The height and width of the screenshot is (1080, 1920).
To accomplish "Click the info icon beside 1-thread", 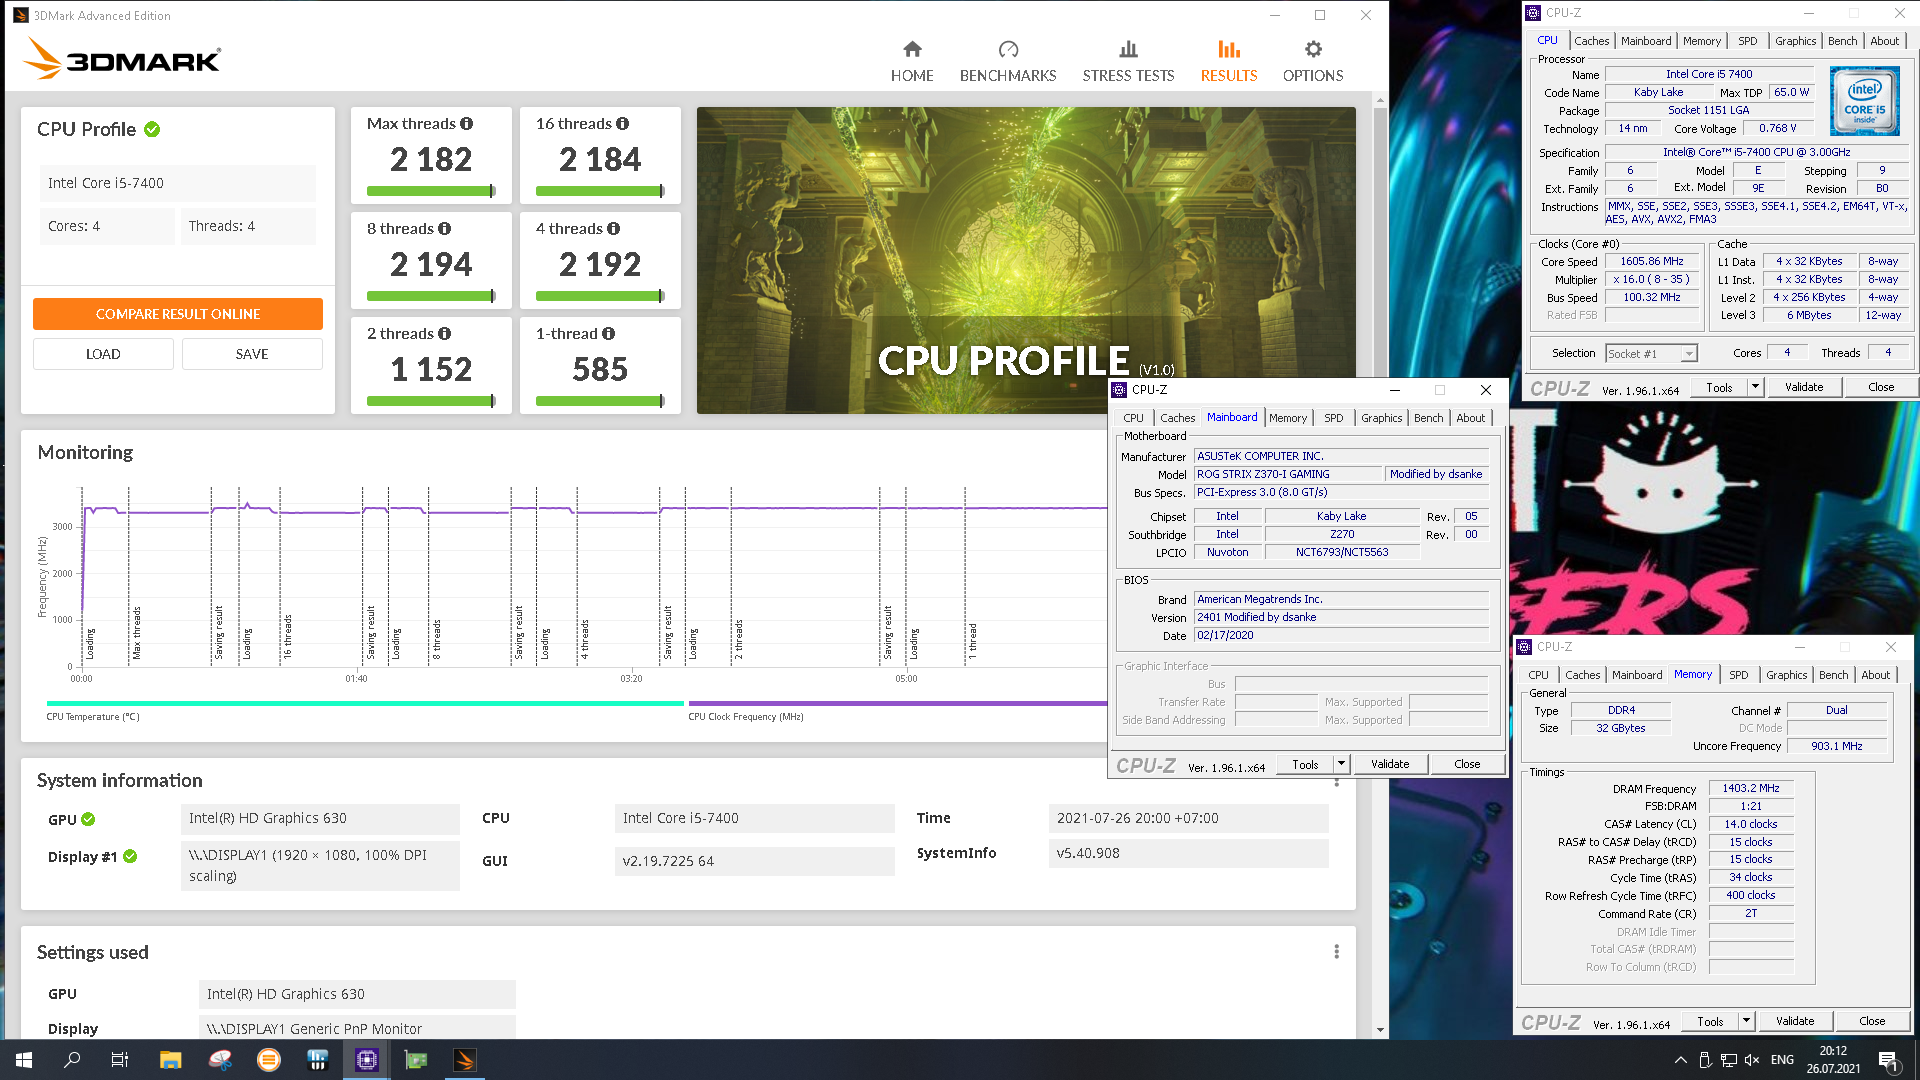I will pyautogui.click(x=609, y=334).
